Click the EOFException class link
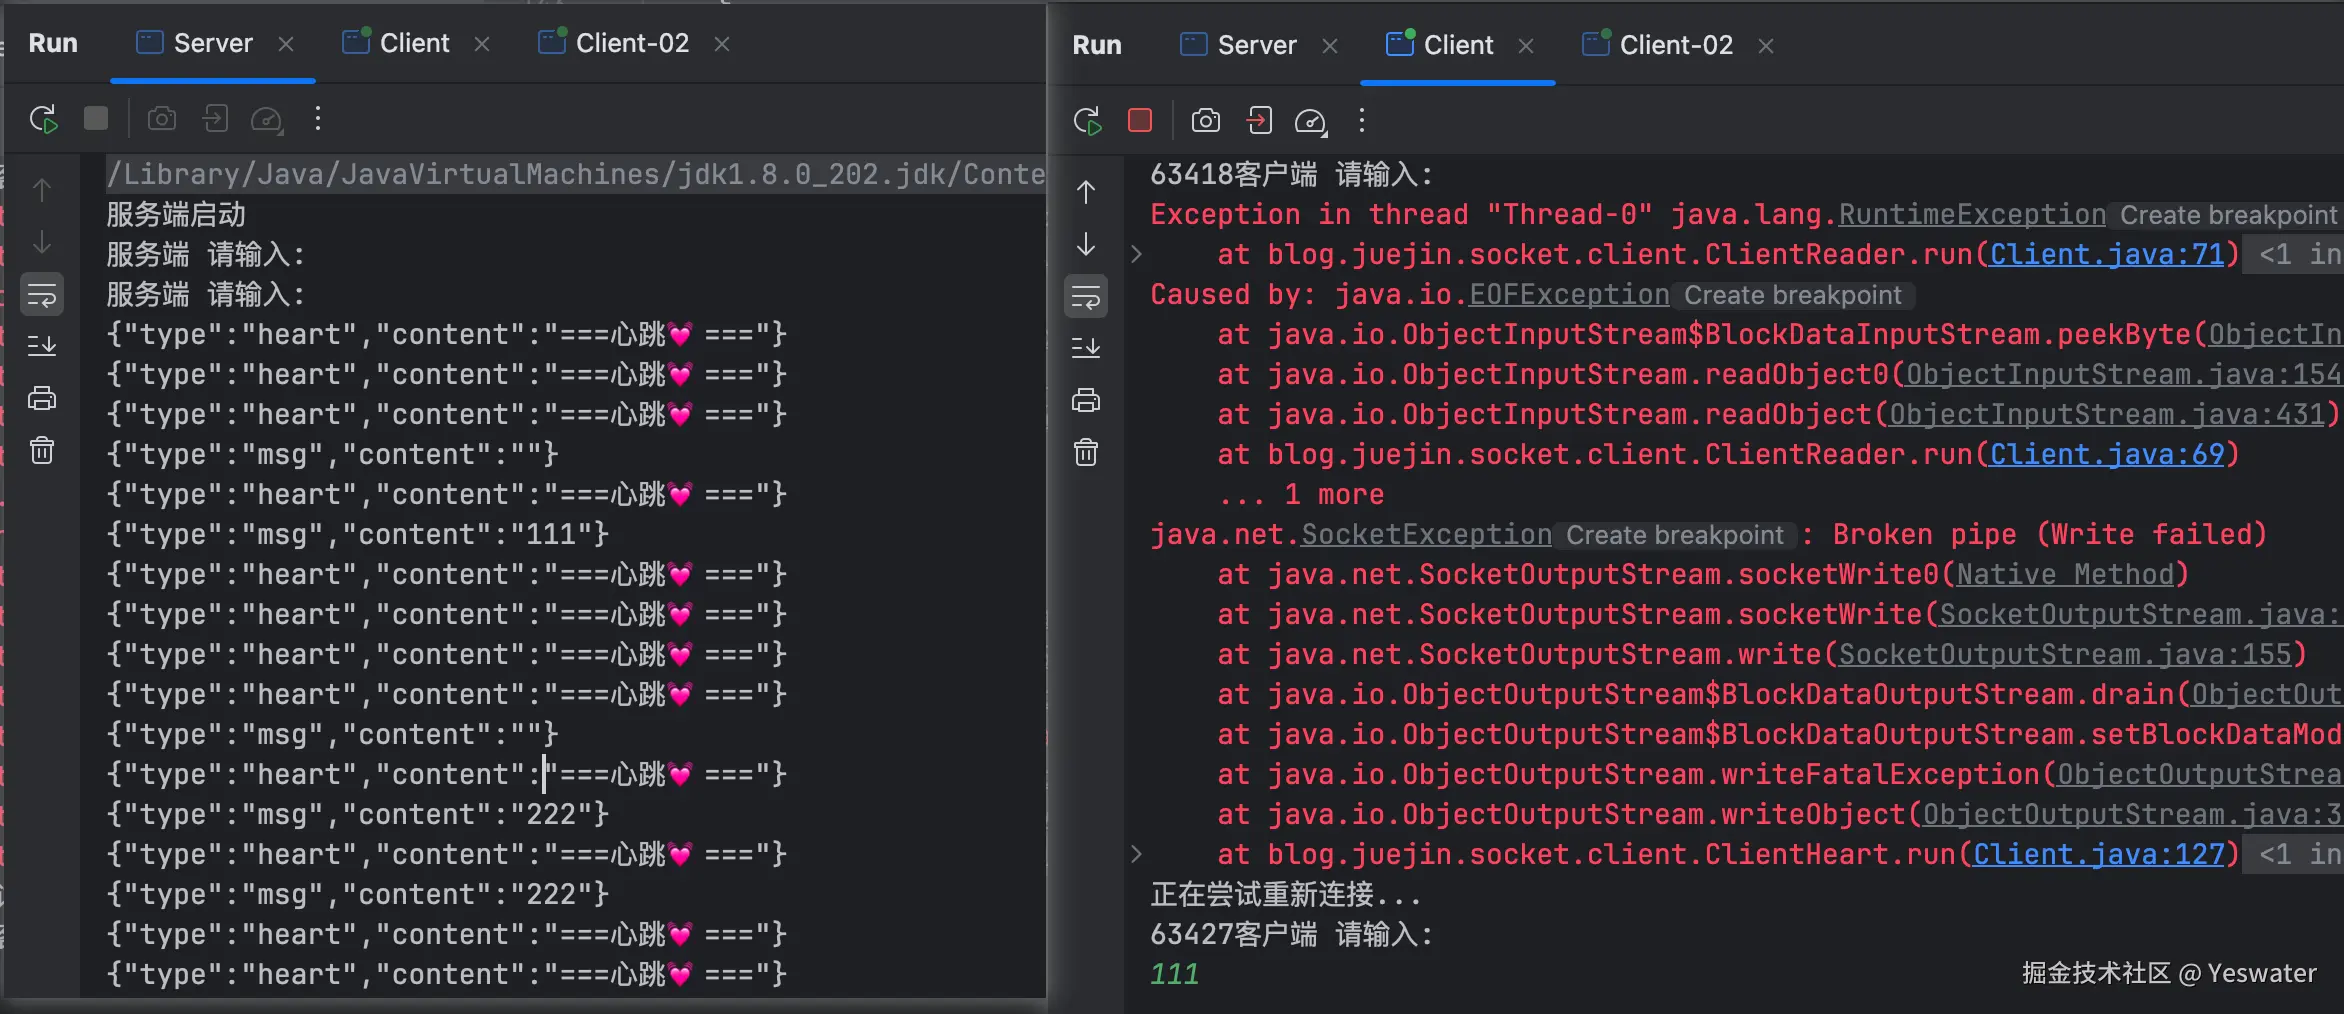Screen dimensions: 2344x1014 [1569, 294]
